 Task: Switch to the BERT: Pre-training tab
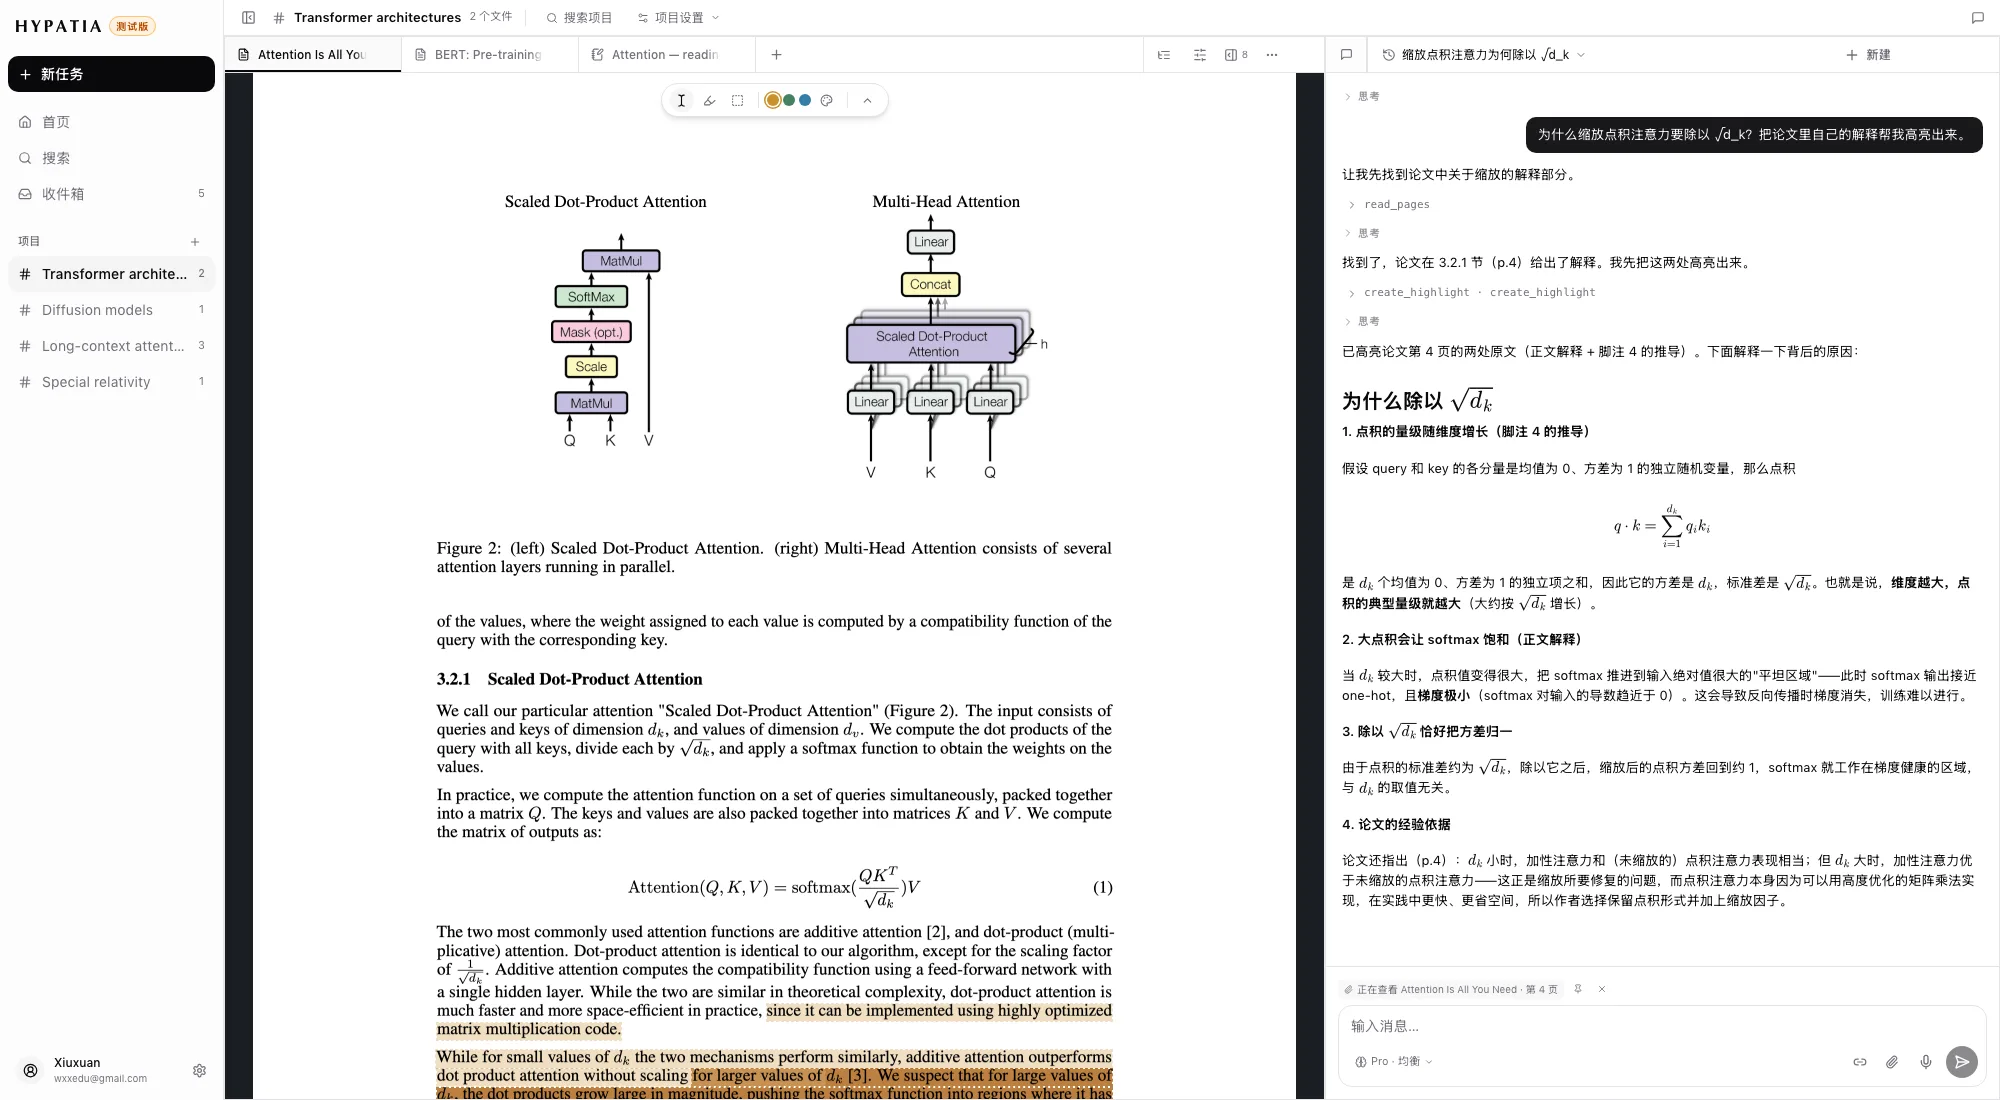489,55
